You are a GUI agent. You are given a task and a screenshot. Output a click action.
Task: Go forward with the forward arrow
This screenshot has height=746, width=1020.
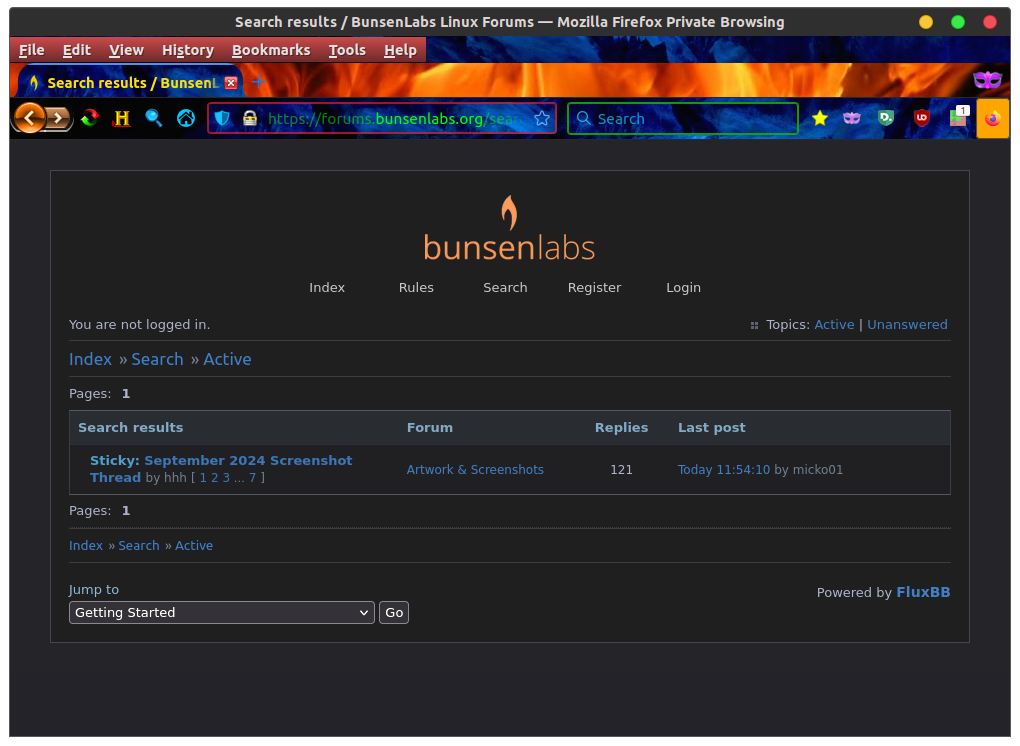click(x=59, y=118)
